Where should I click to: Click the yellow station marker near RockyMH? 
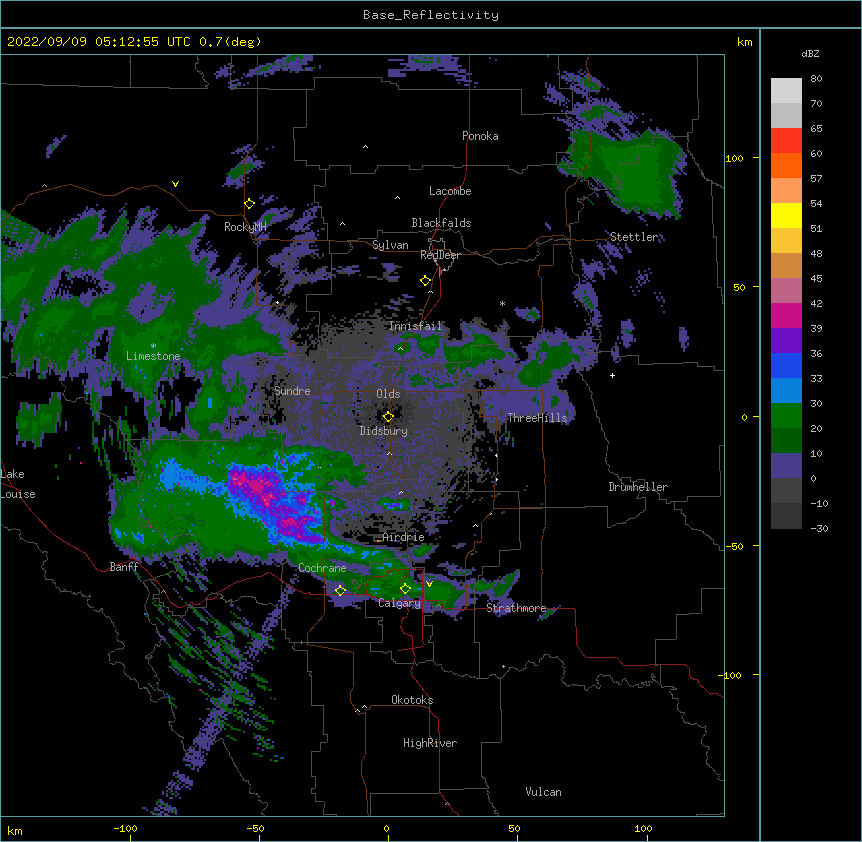point(250,203)
